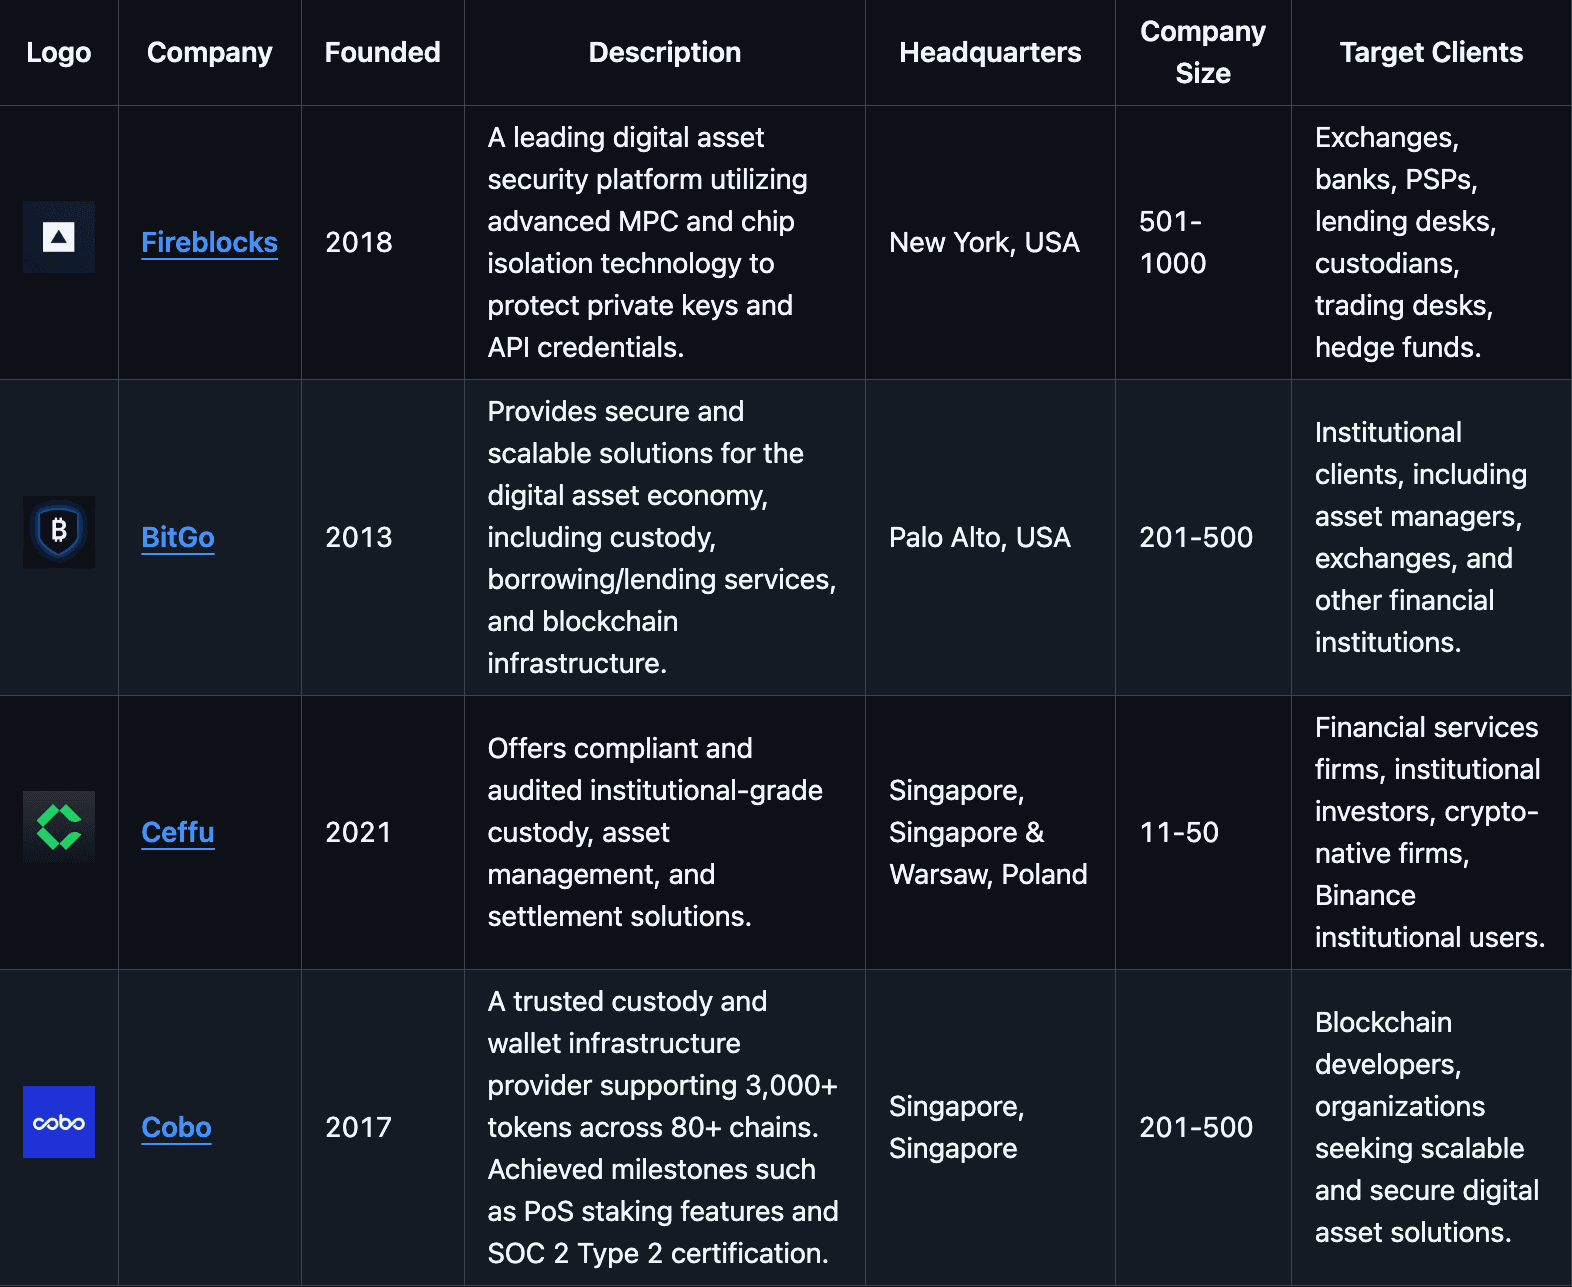
Task: Click the Logo column header
Action: pyautogui.click(x=59, y=52)
